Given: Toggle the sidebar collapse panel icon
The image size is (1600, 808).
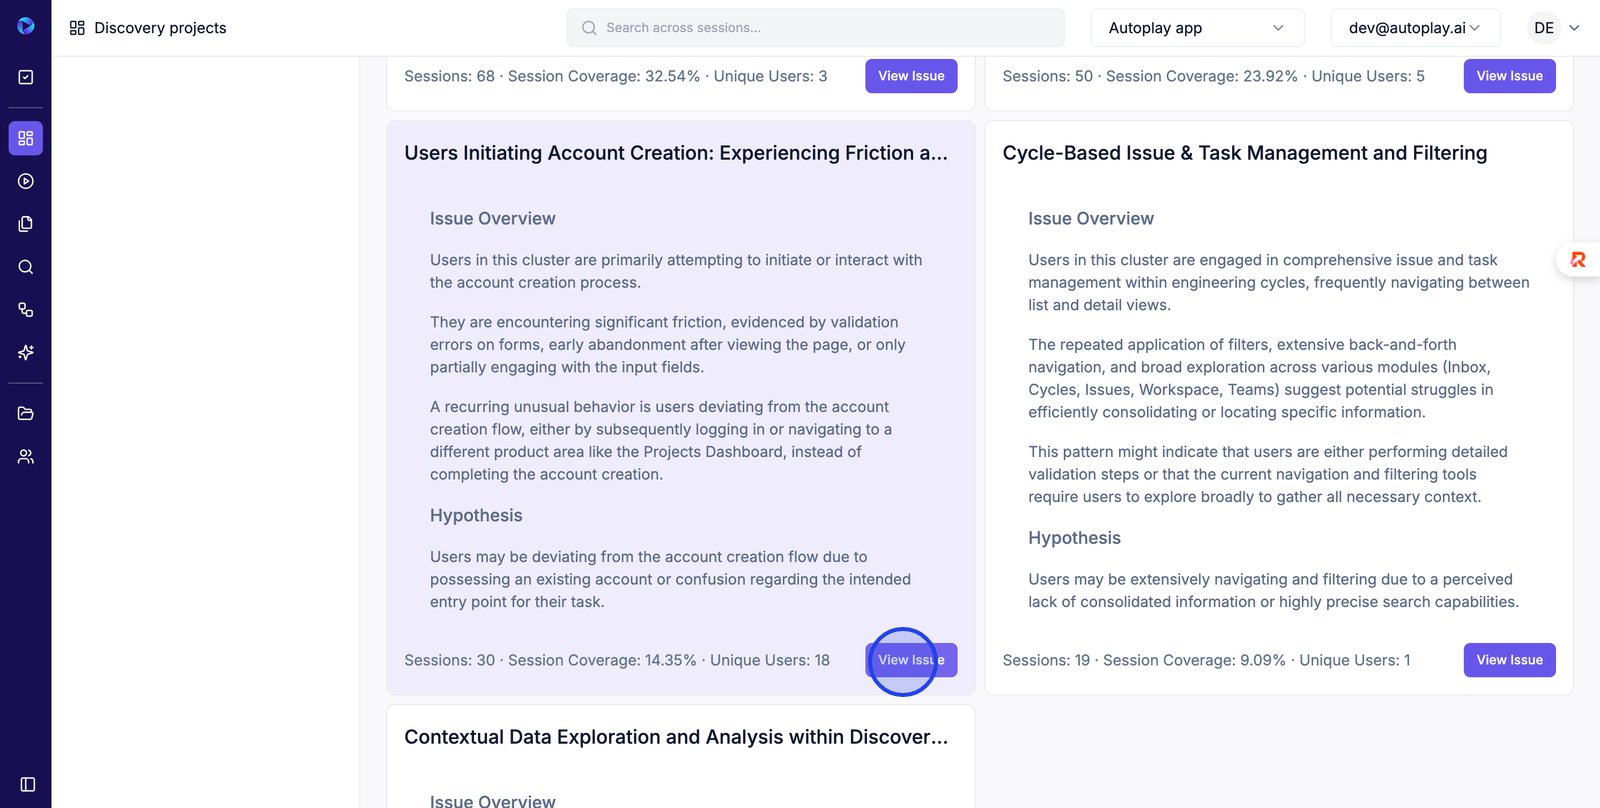Looking at the screenshot, I should [28, 784].
